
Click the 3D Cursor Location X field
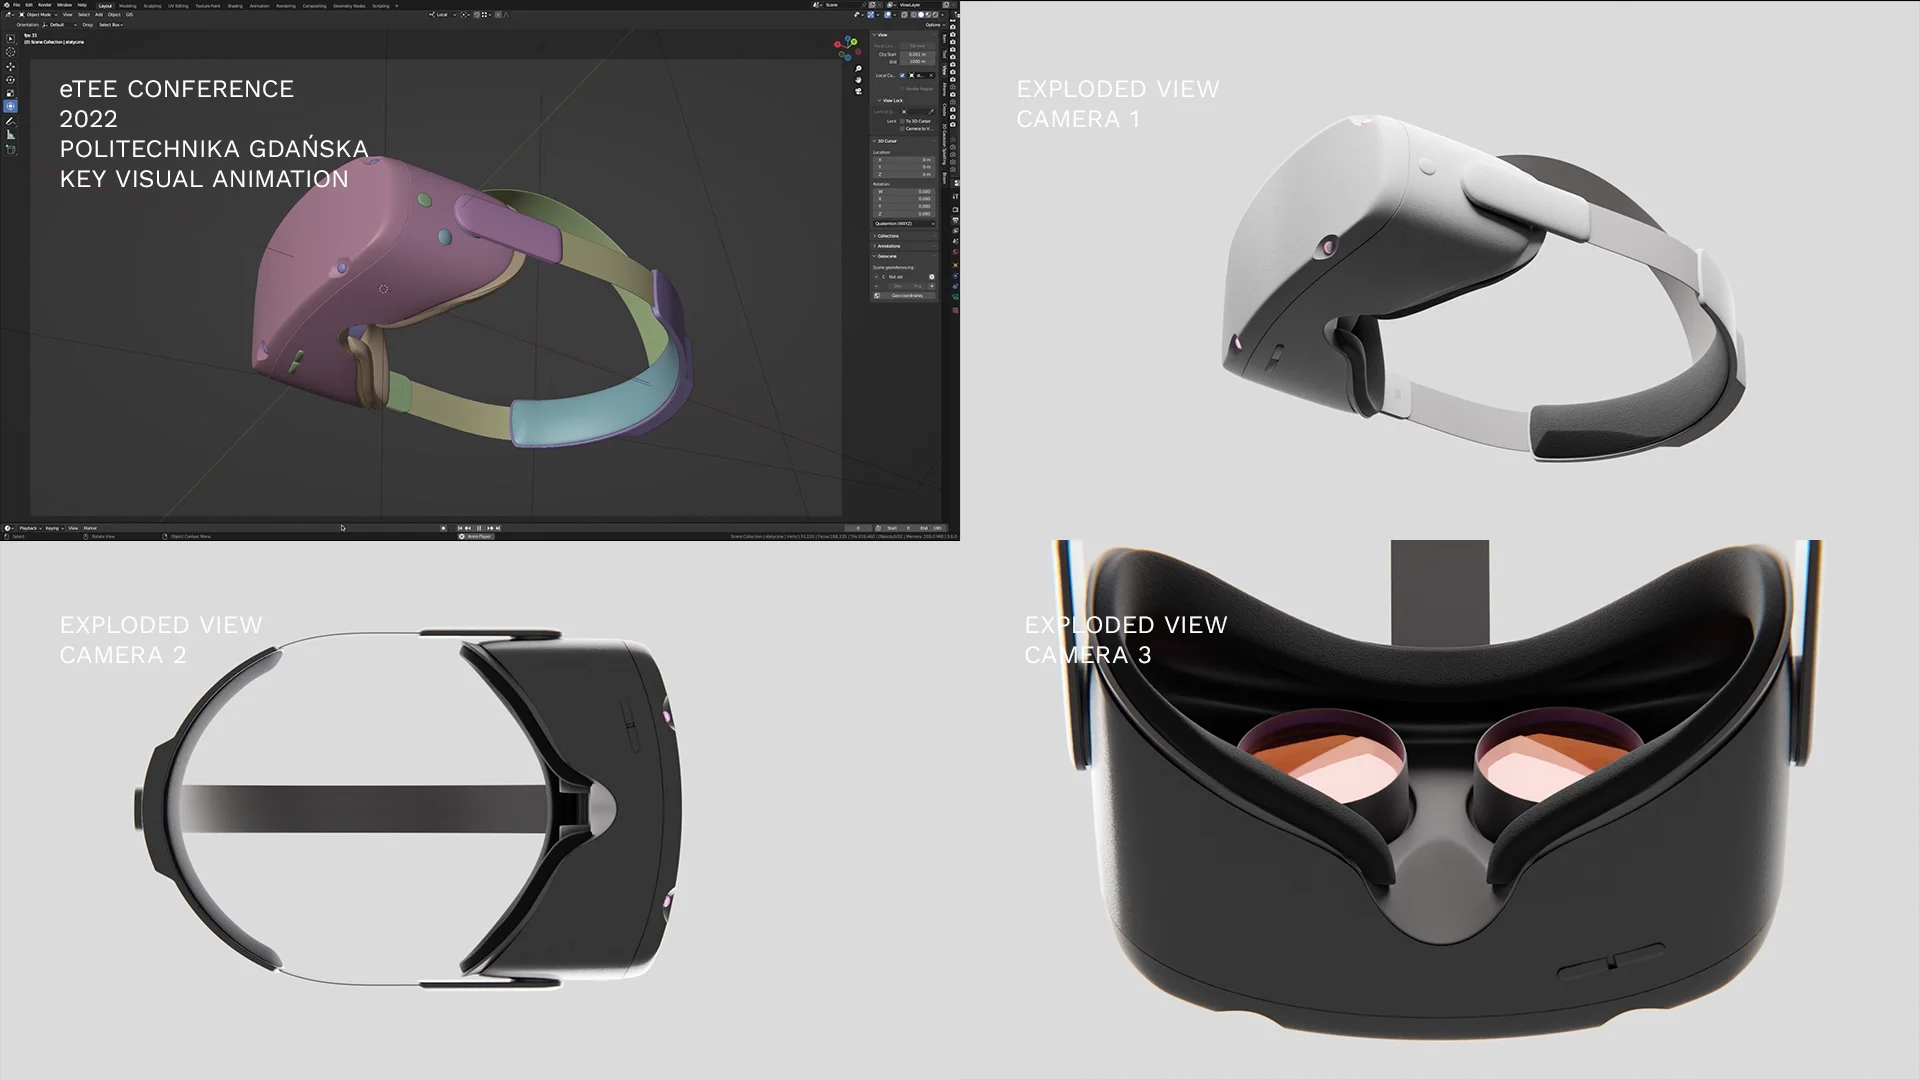(904, 160)
